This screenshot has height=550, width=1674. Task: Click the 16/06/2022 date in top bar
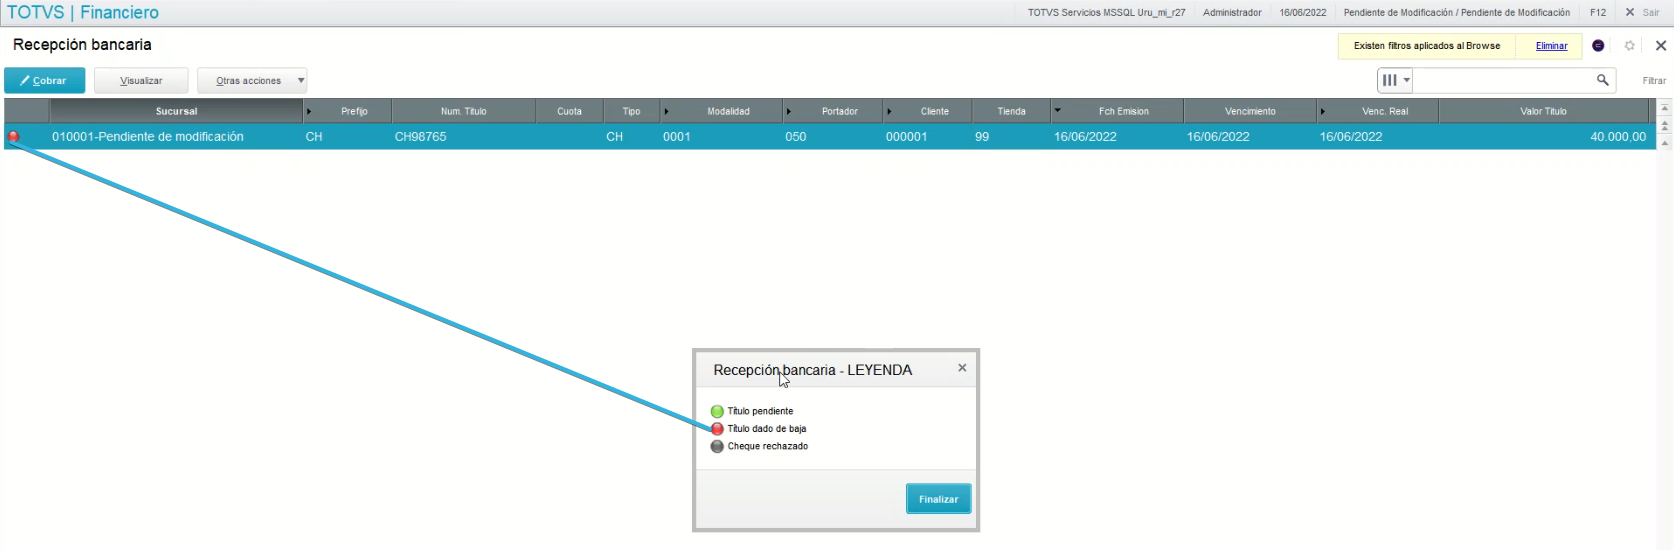1303,13
